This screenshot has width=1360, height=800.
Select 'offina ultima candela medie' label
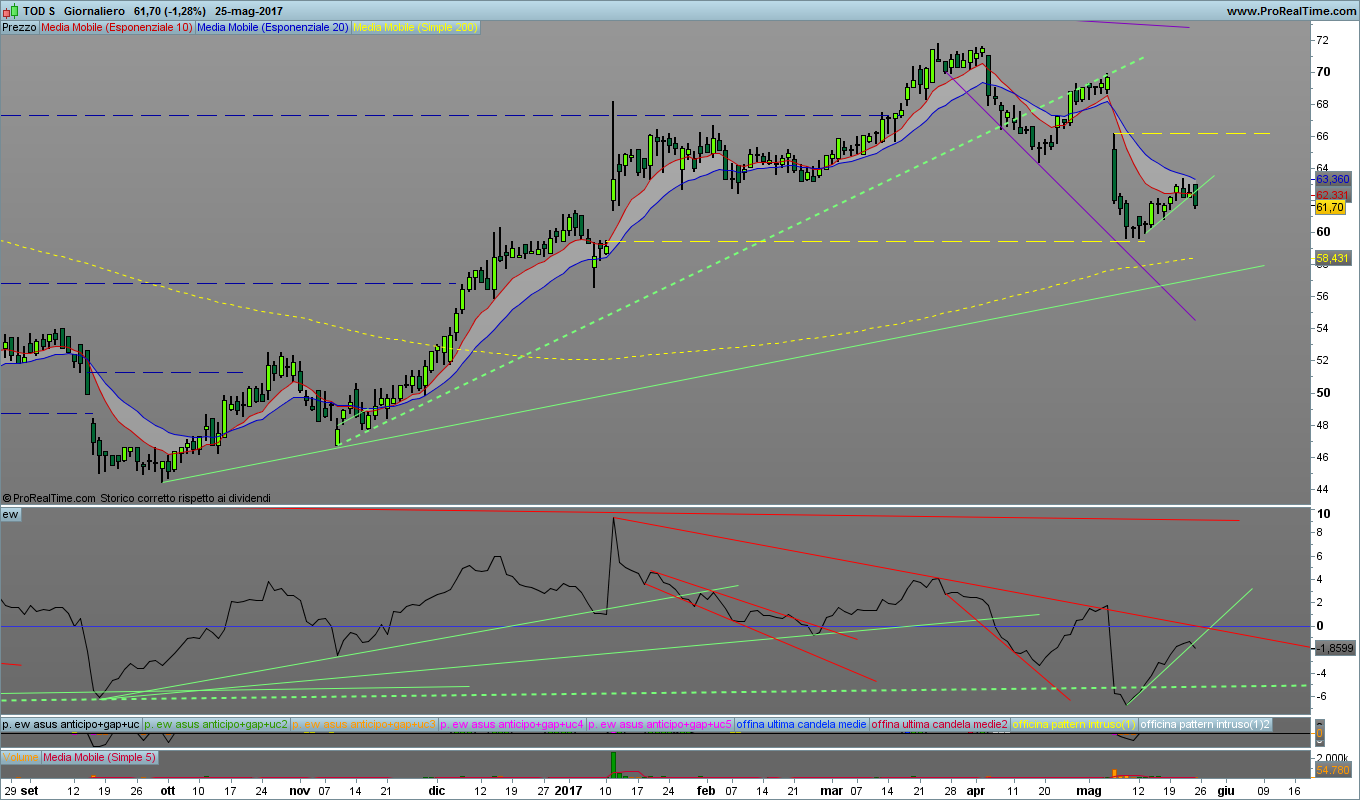point(801,723)
